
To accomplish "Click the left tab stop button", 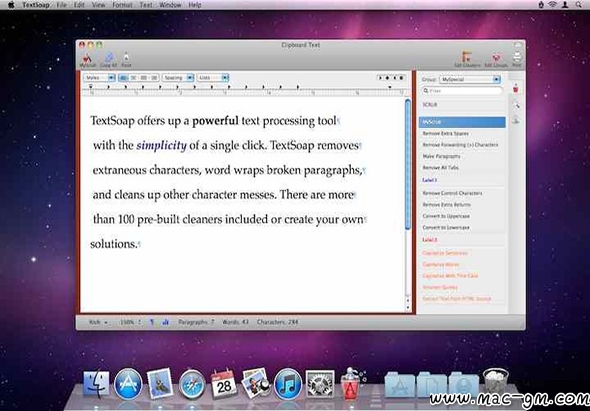I will coord(380,78).
